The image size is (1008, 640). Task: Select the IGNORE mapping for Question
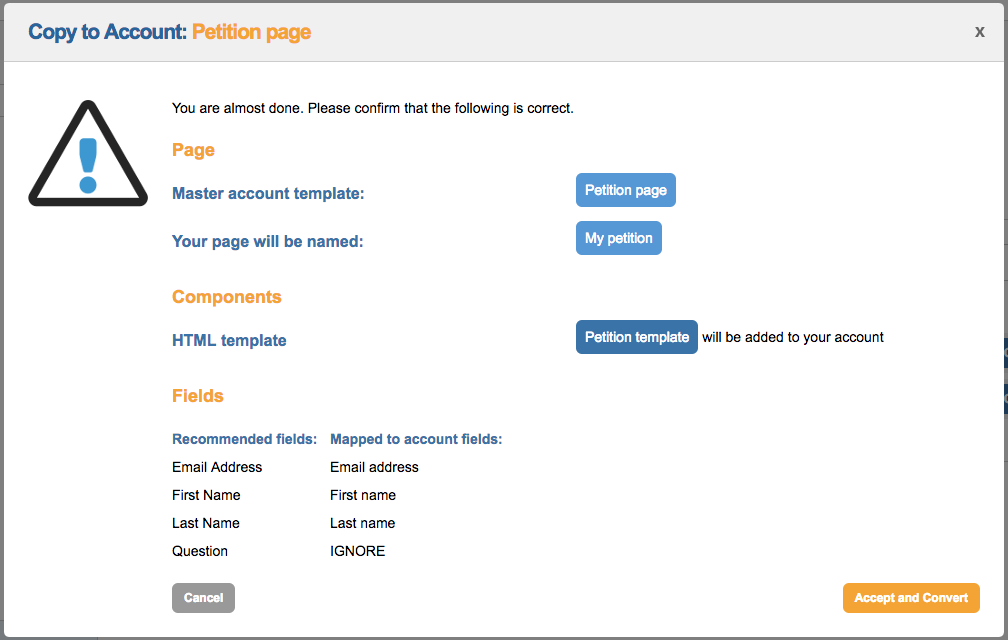click(357, 551)
